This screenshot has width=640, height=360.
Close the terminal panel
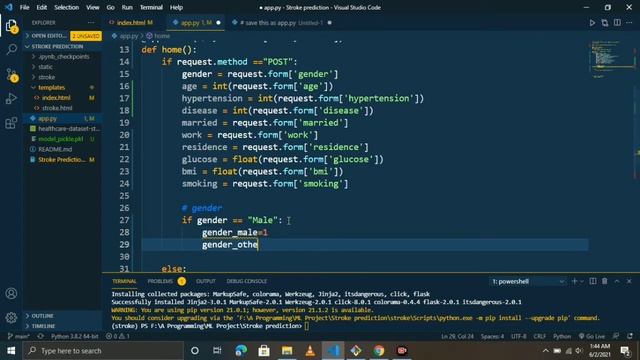629,281
